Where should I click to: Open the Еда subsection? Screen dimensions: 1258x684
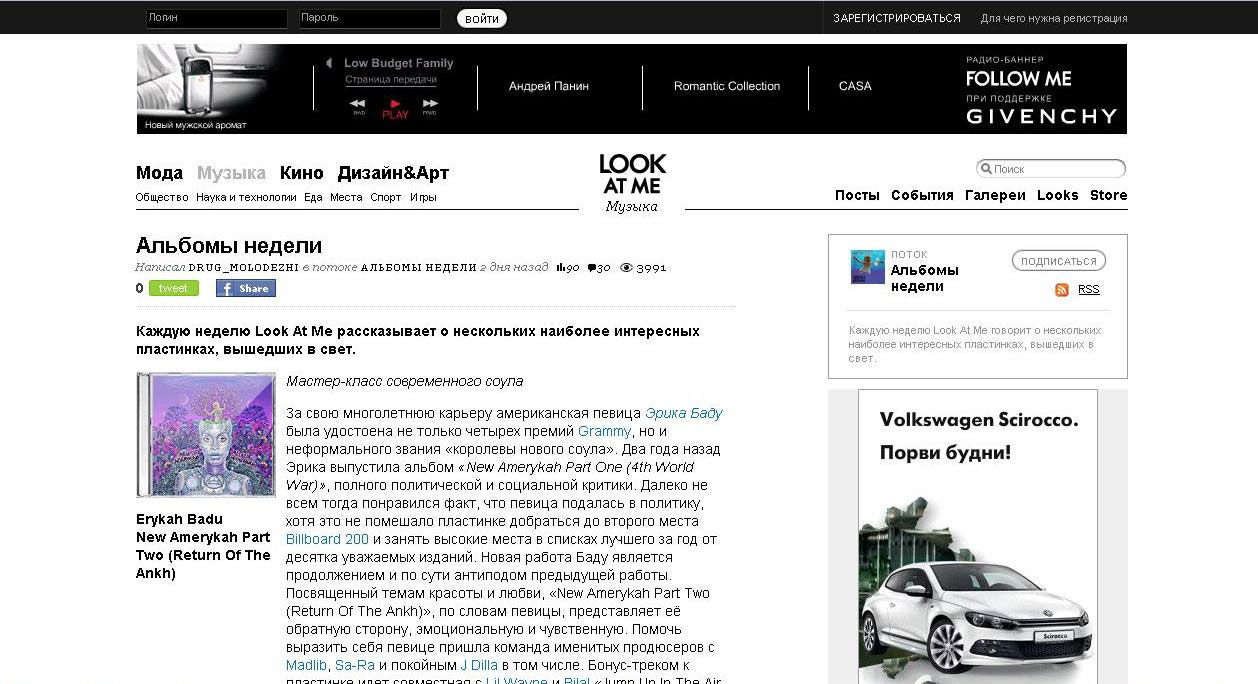[313, 197]
